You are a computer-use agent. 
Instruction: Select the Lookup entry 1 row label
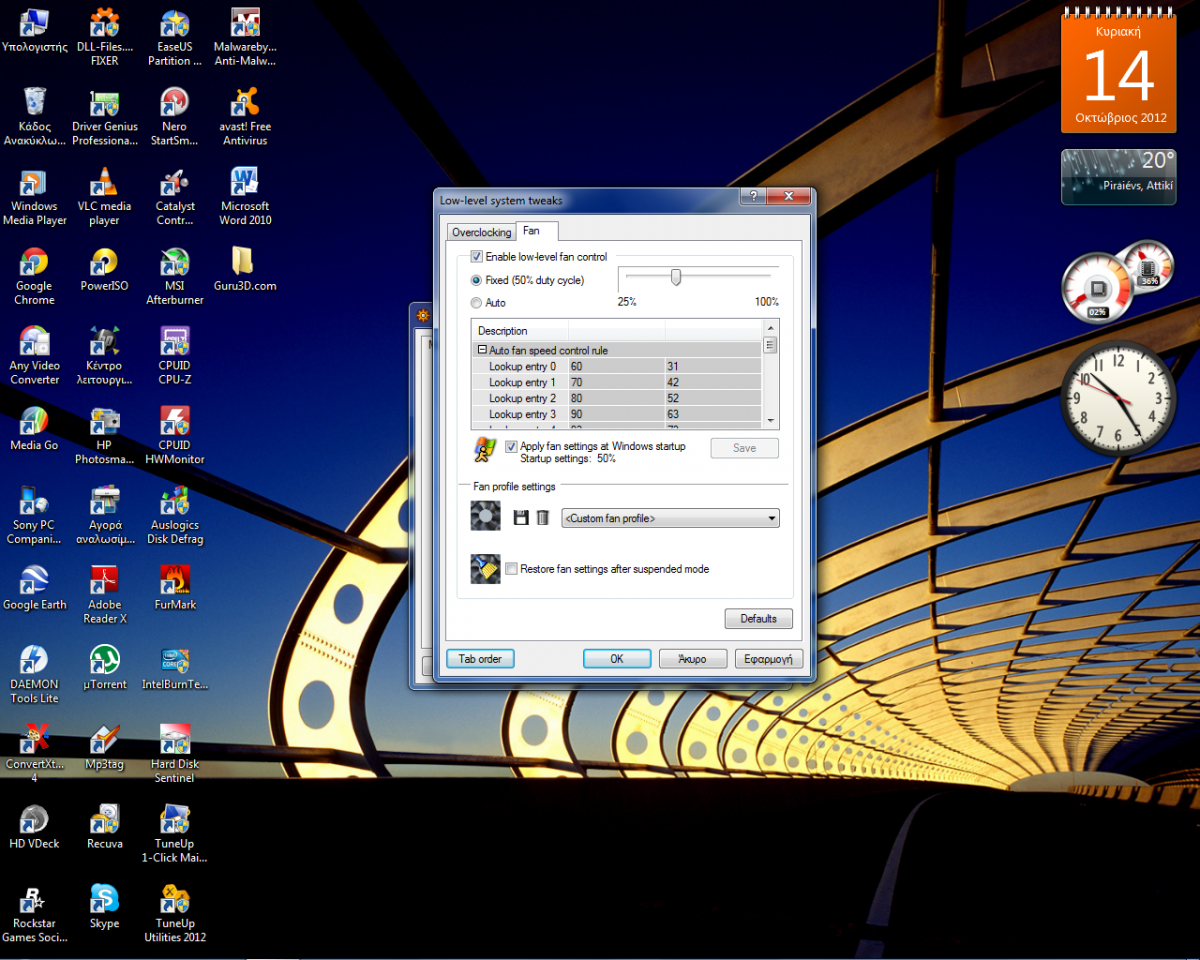pyautogui.click(x=522, y=383)
